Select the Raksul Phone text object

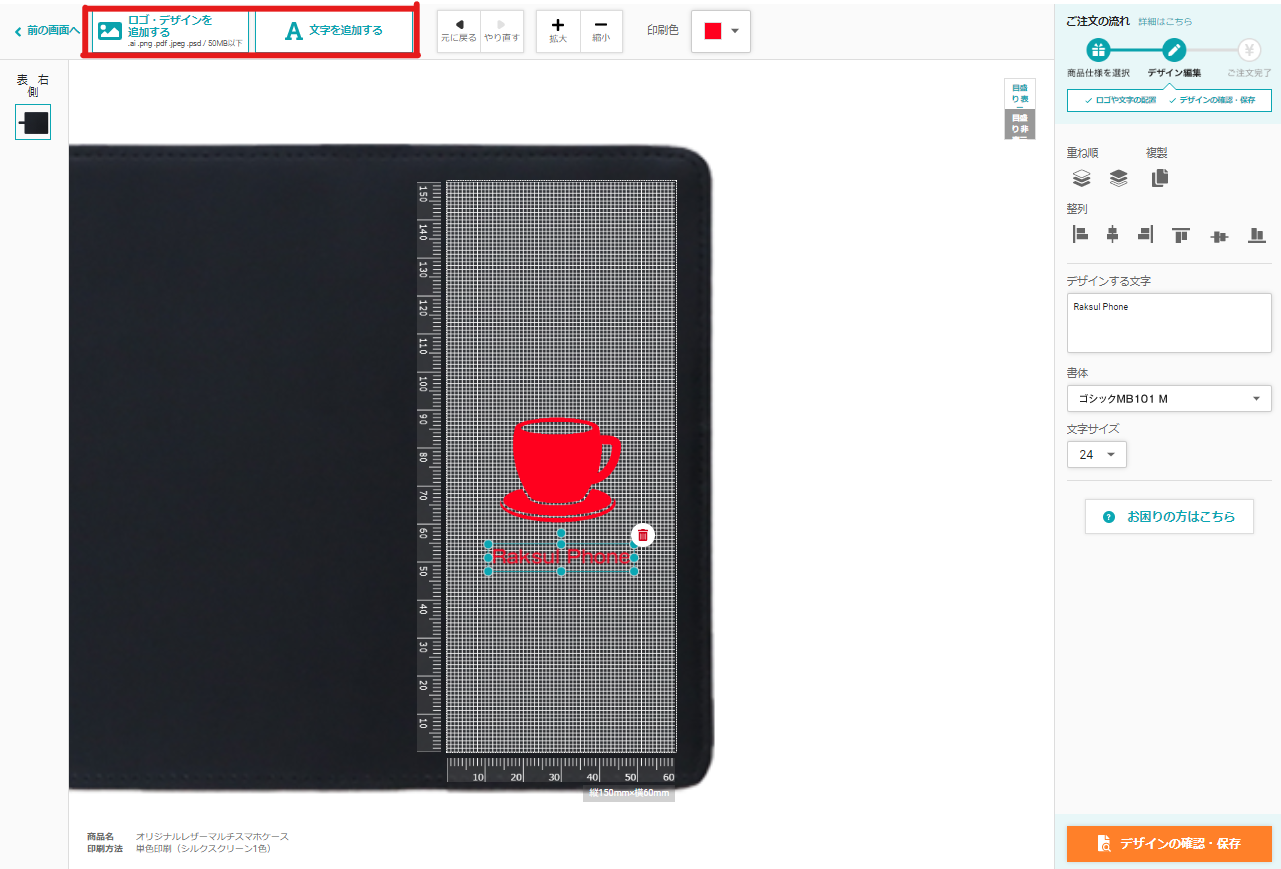(560, 557)
